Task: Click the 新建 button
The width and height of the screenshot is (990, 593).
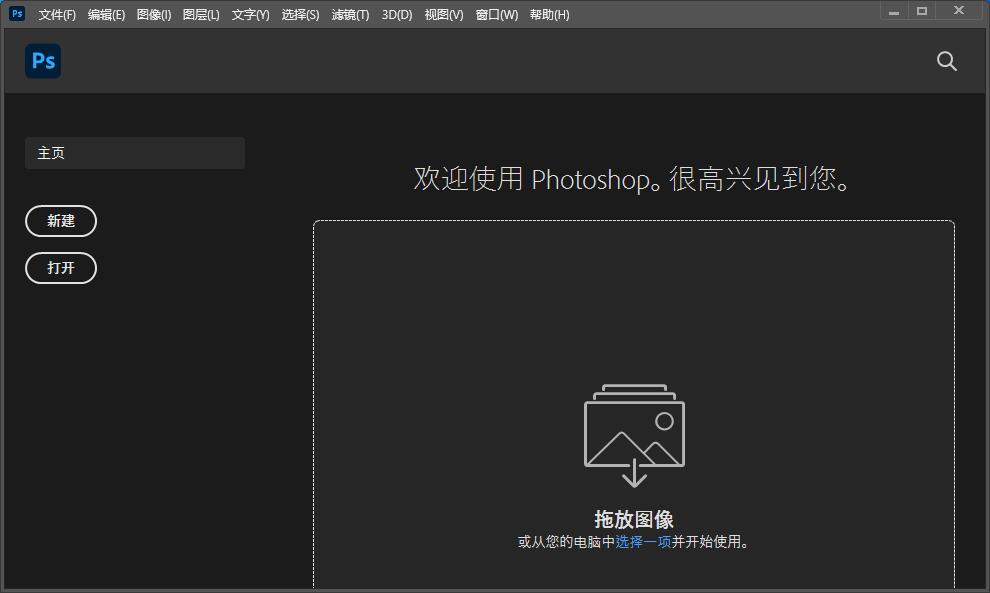Action: coord(61,221)
